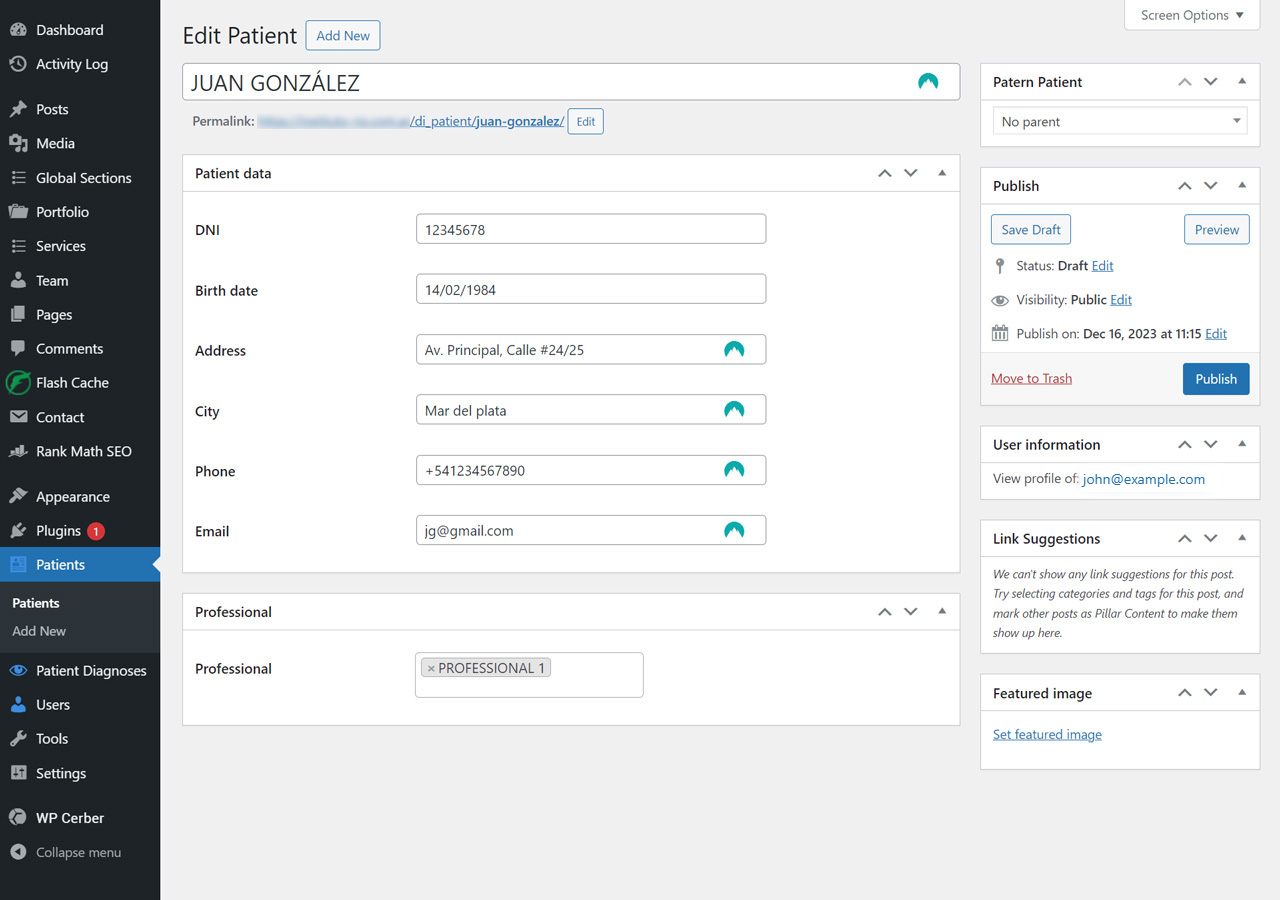Click into the DNI input field
Viewport: 1280px width, 900px height.
[591, 229]
